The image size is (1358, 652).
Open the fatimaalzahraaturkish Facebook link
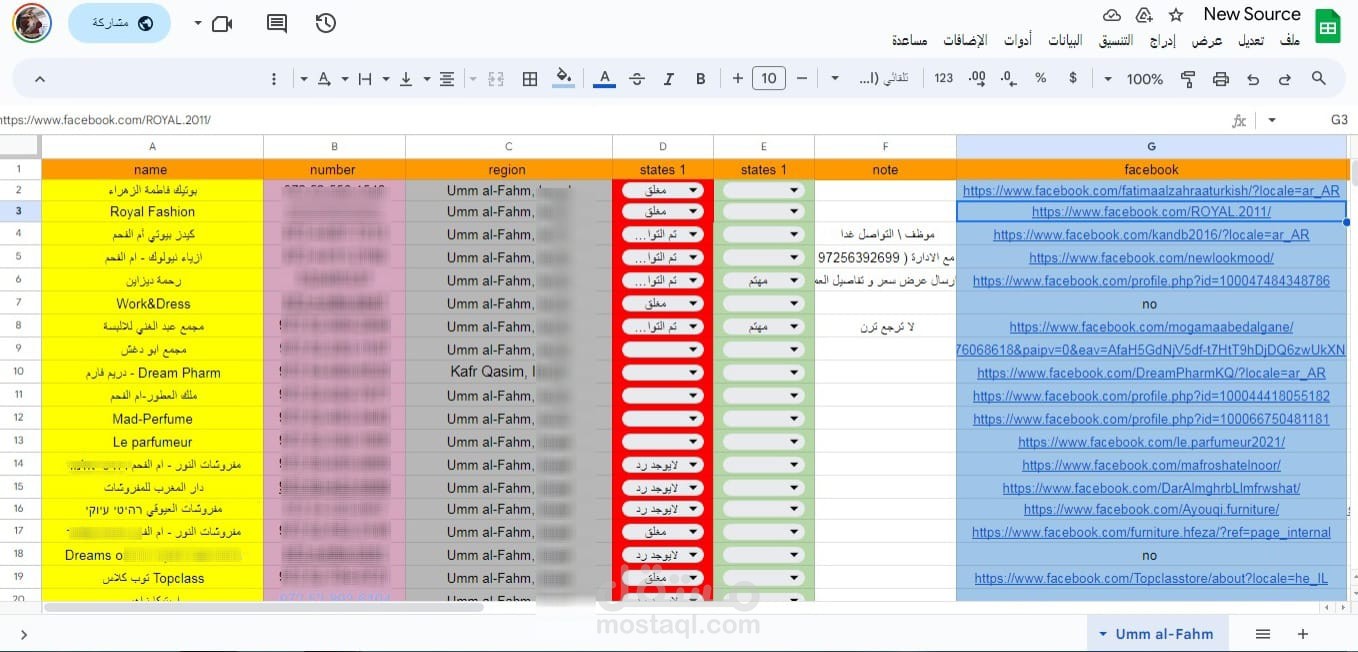click(x=1151, y=190)
